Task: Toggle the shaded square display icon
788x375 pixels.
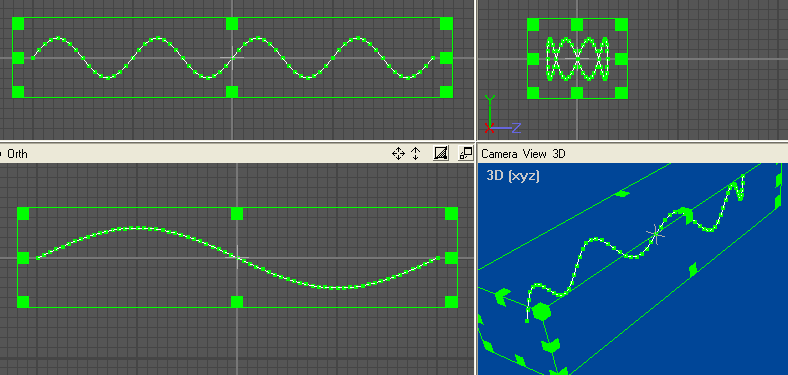Action: pyautogui.click(x=441, y=153)
